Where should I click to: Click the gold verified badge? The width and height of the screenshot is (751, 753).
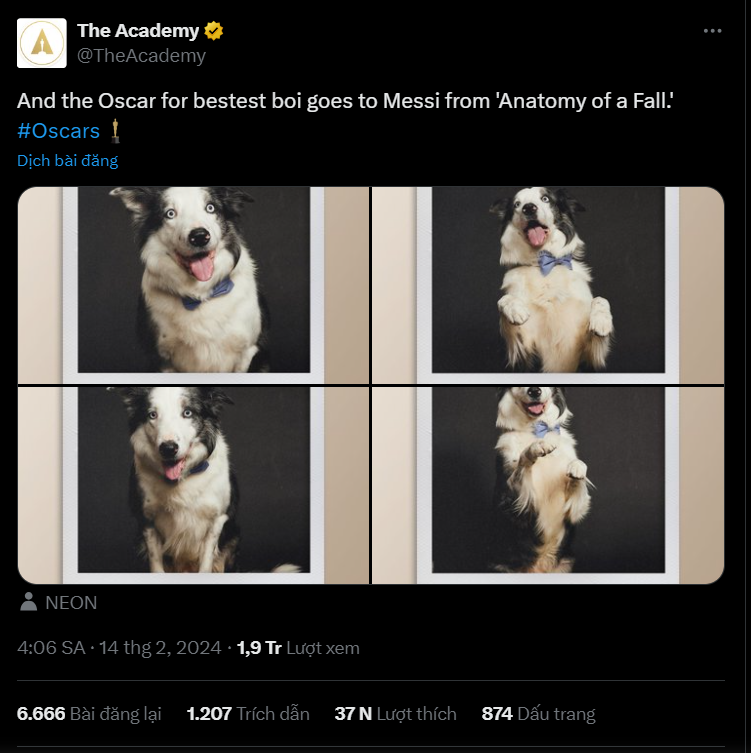click(x=214, y=31)
